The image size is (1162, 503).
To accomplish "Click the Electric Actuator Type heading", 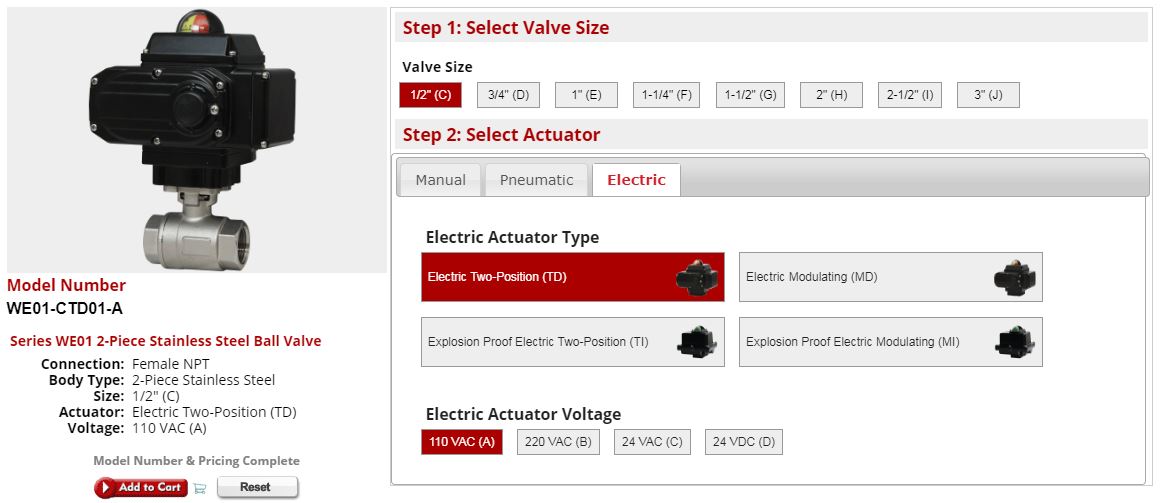I will (512, 238).
